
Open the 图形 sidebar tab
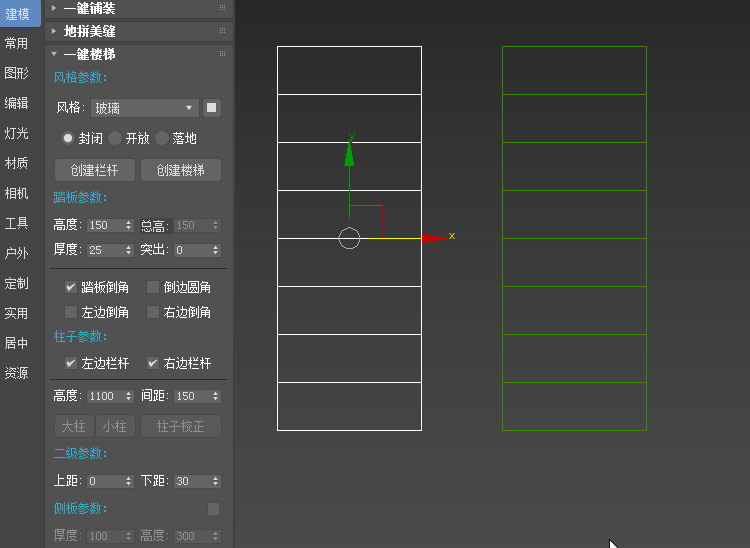(x=17, y=73)
